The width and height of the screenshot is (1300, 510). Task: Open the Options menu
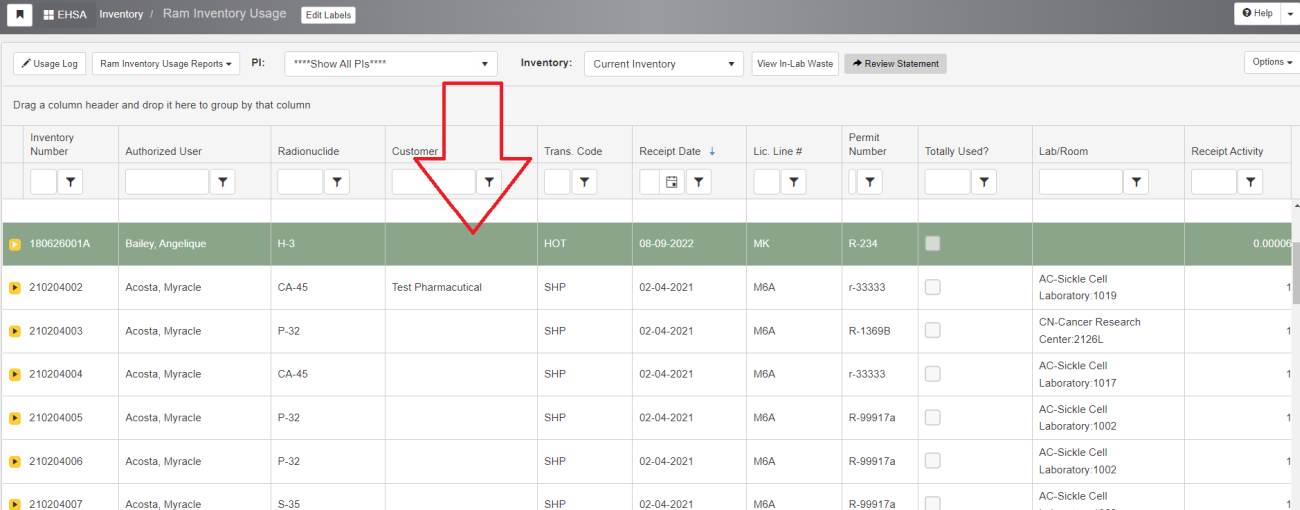1271,62
